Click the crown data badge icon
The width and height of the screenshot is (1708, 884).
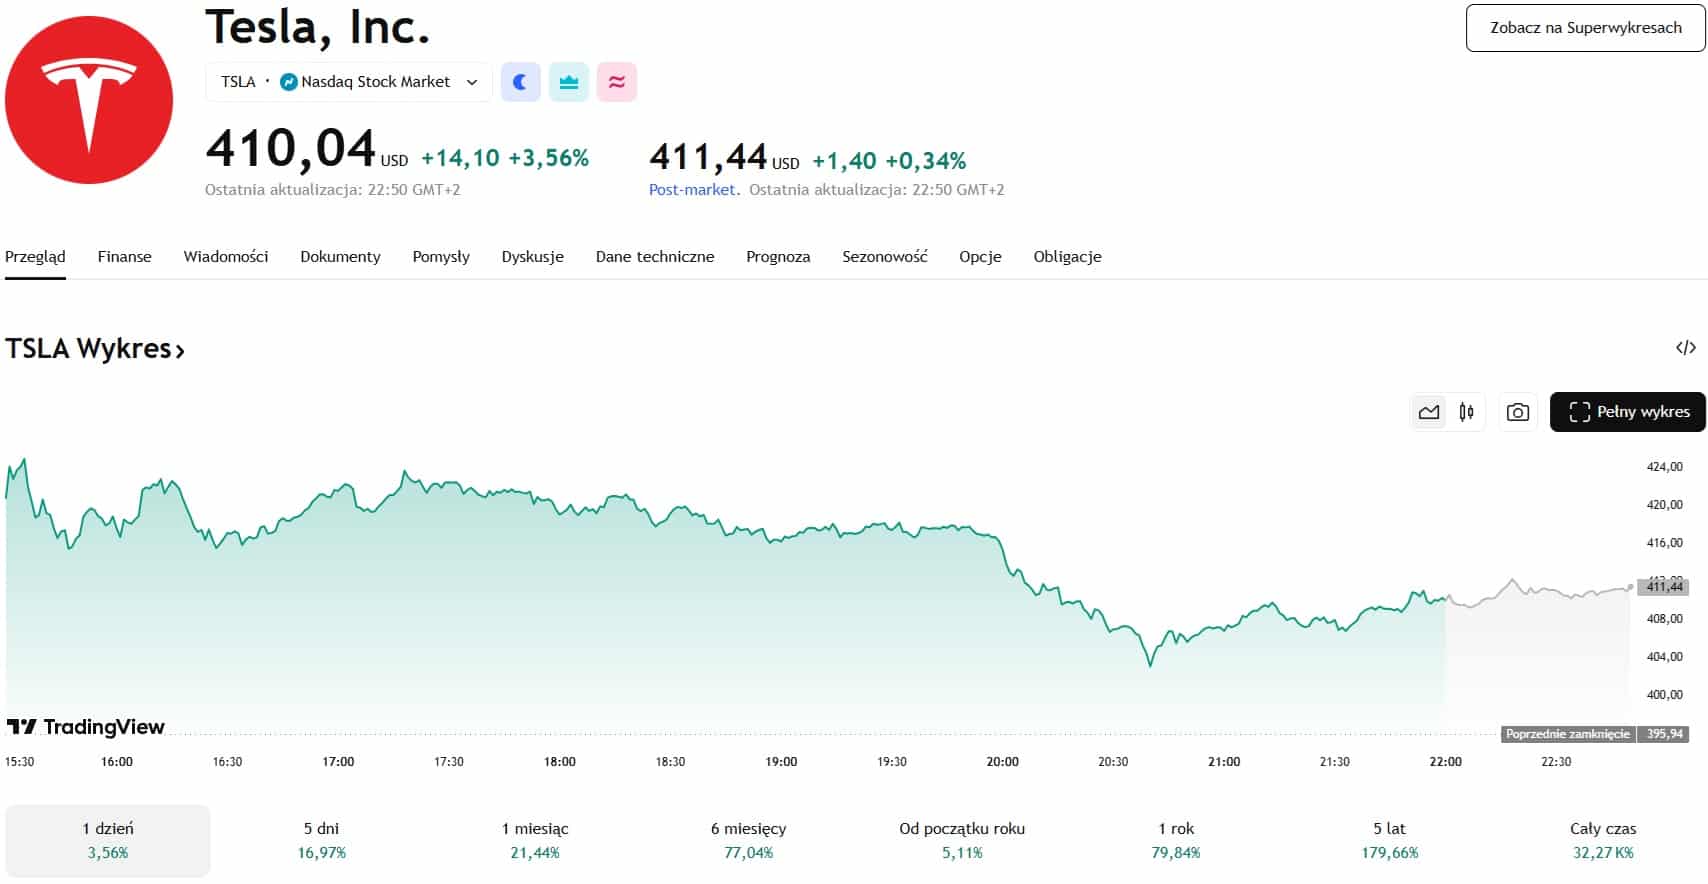(x=569, y=82)
